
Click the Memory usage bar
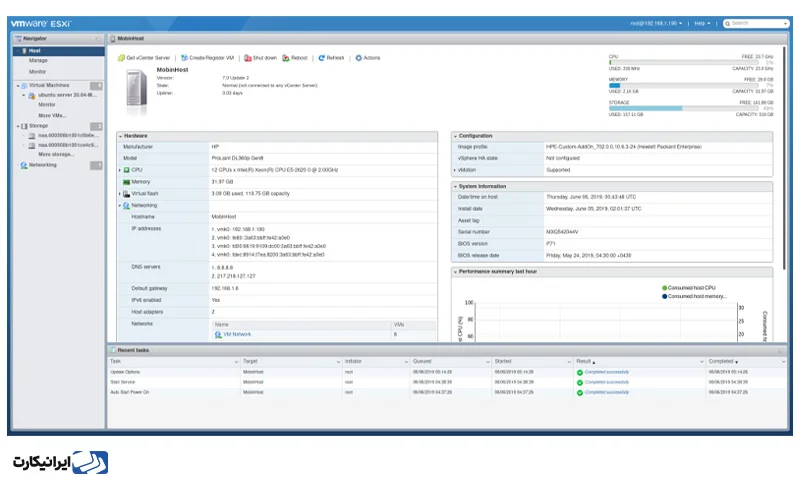(x=684, y=86)
